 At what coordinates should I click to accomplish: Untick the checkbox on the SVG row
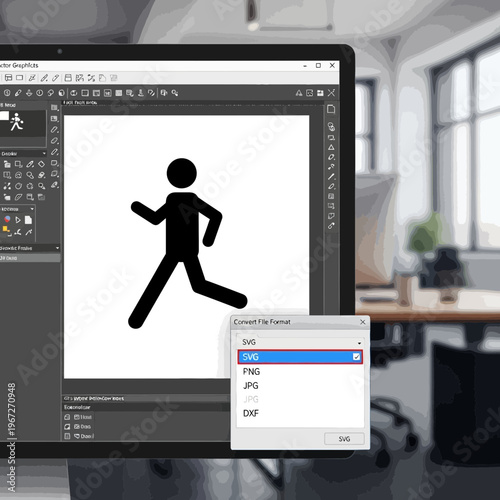pyautogui.click(x=356, y=357)
